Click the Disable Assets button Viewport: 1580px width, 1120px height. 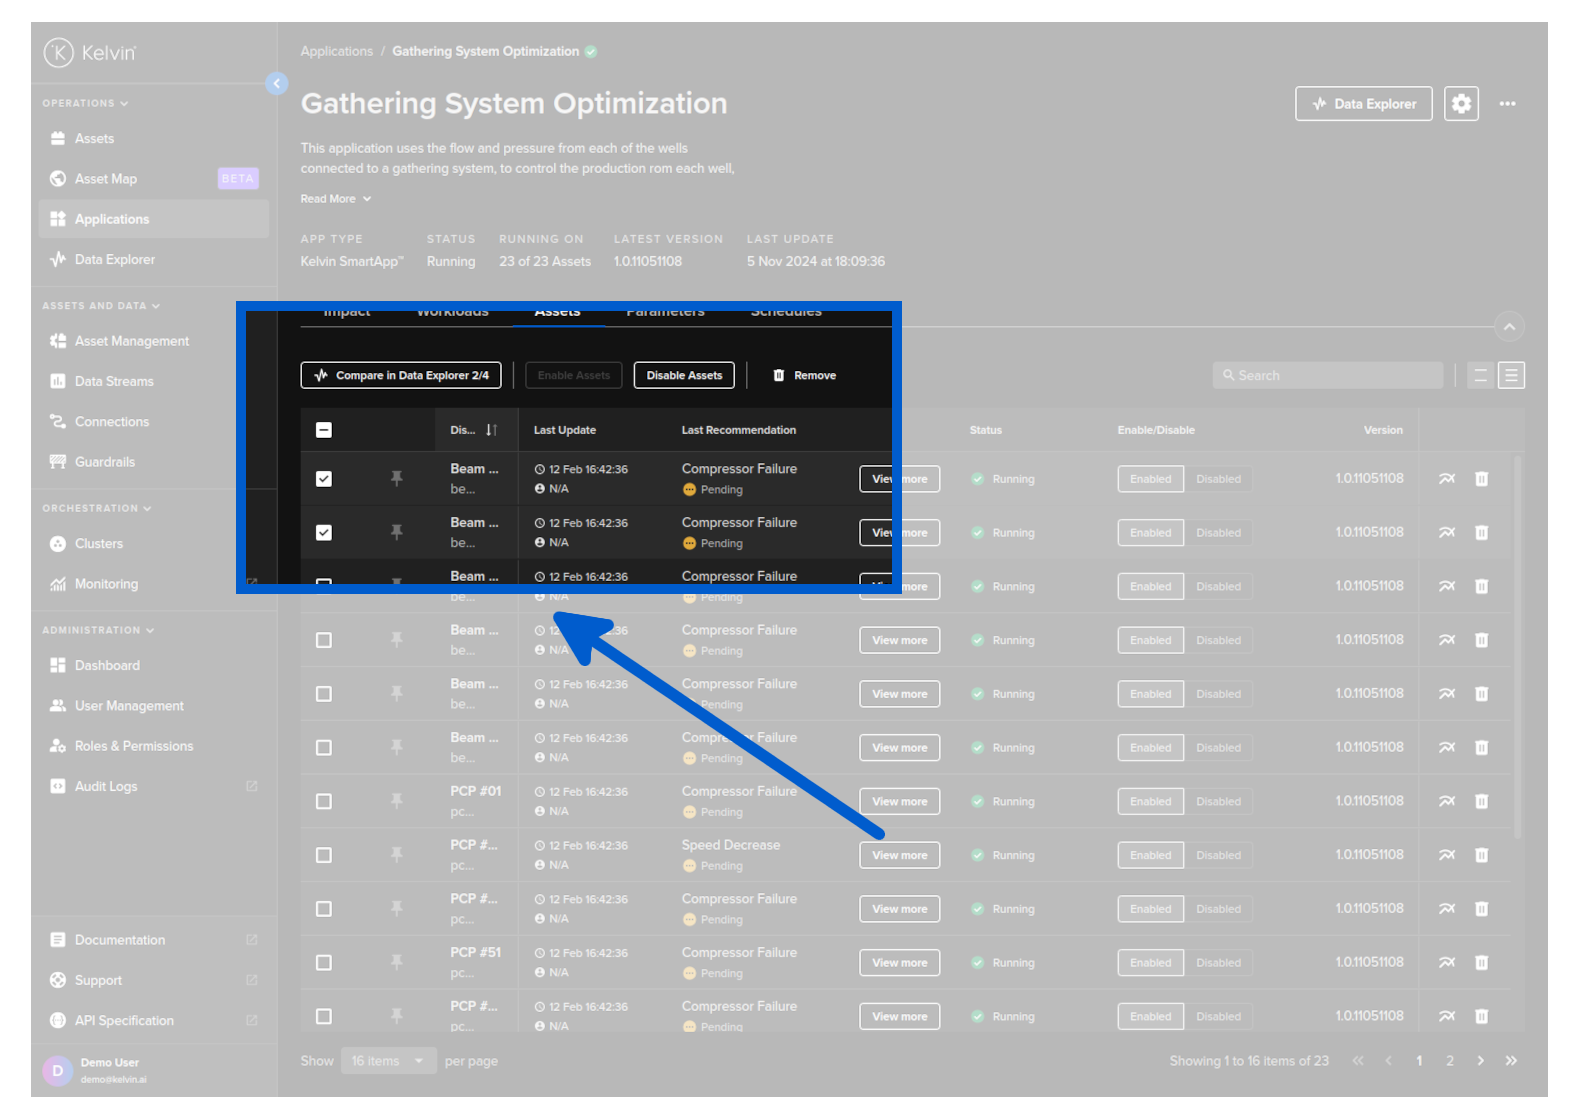click(684, 376)
